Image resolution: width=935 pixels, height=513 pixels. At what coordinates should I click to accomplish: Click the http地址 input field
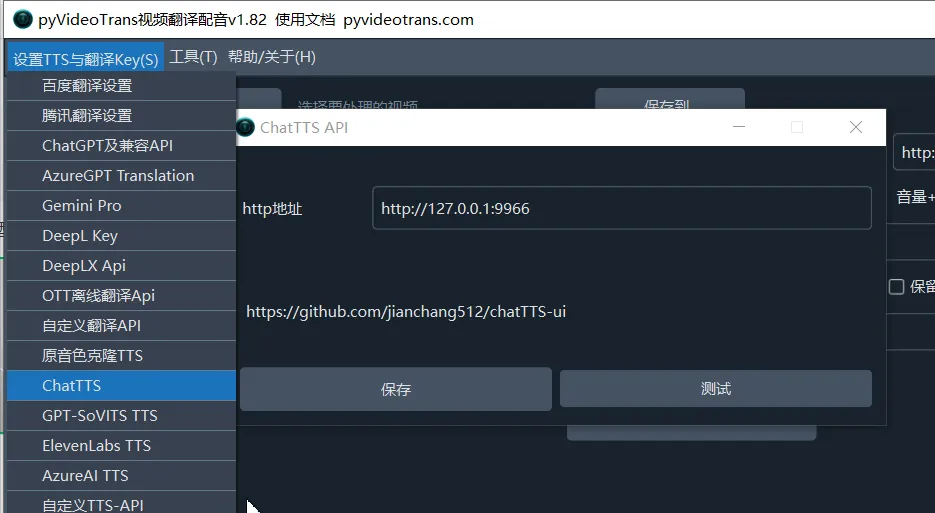coord(621,209)
